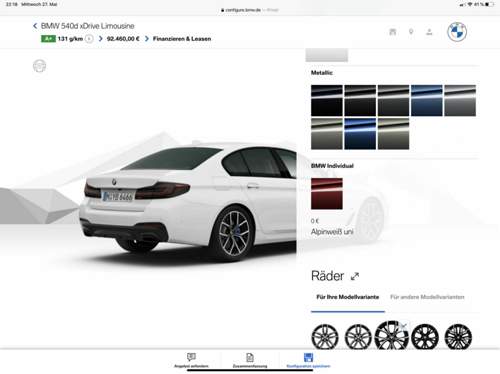Expand the Räder section with arrow icon
Image resolution: width=500 pixels, height=374 pixels.
pyautogui.click(x=355, y=276)
